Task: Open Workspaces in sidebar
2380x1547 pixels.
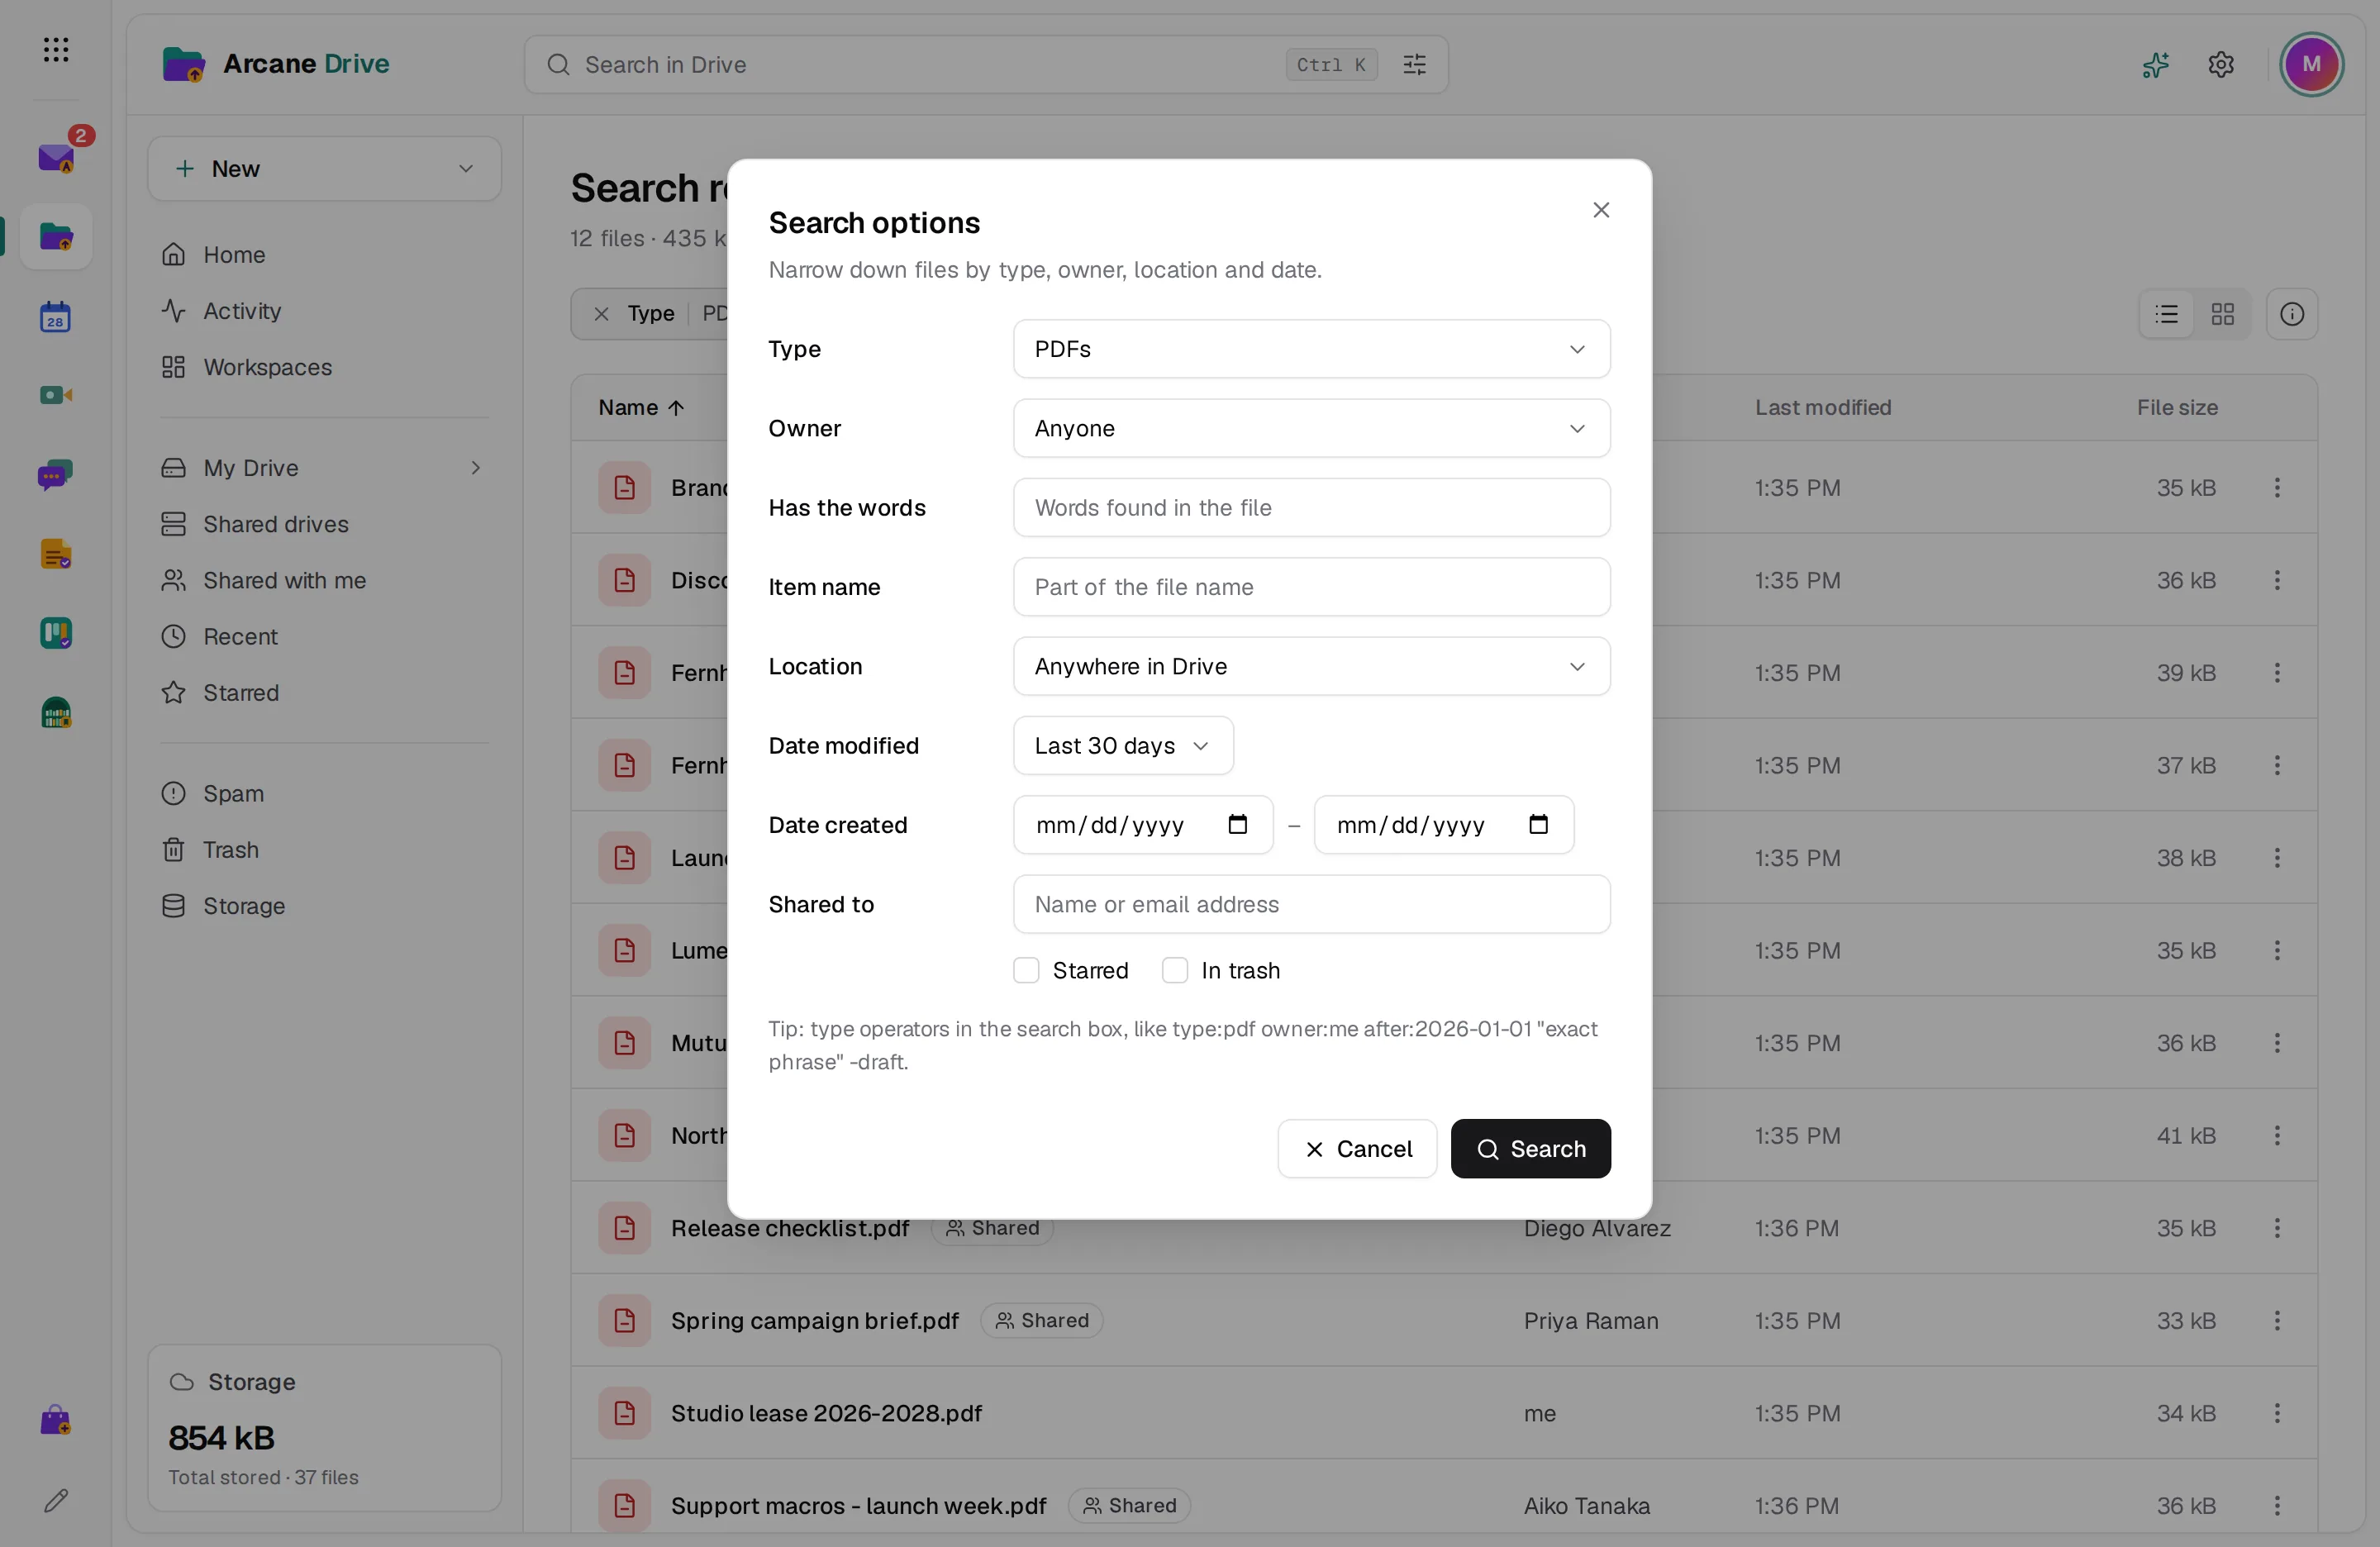Action: (324, 367)
